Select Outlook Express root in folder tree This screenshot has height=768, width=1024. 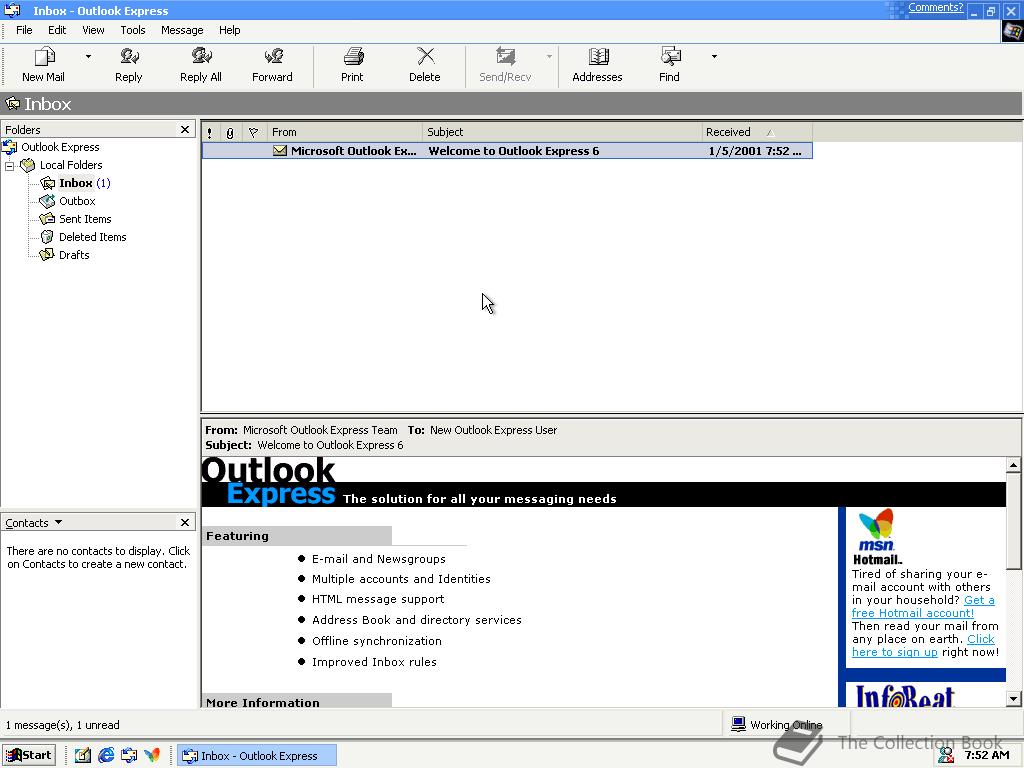point(60,147)
